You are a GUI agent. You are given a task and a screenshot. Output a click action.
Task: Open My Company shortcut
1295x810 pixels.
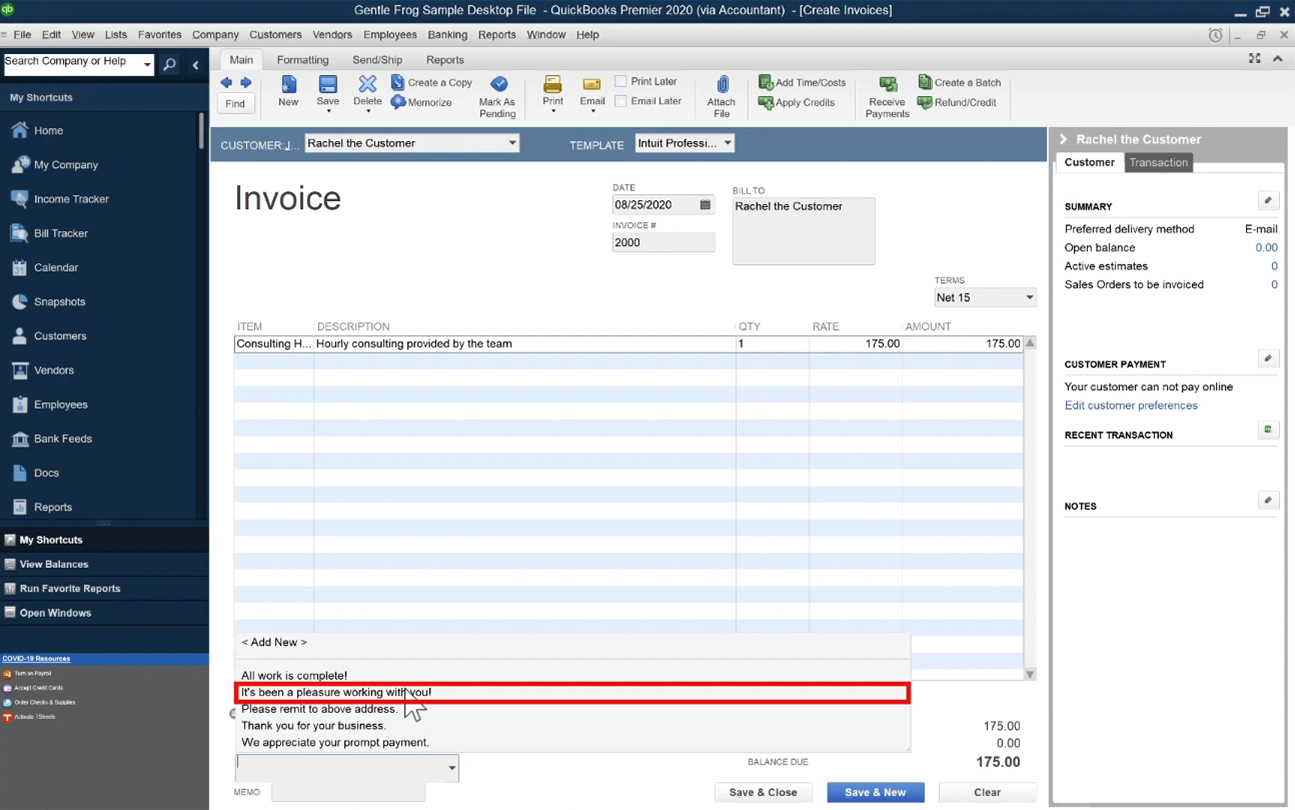click(55, 165)
